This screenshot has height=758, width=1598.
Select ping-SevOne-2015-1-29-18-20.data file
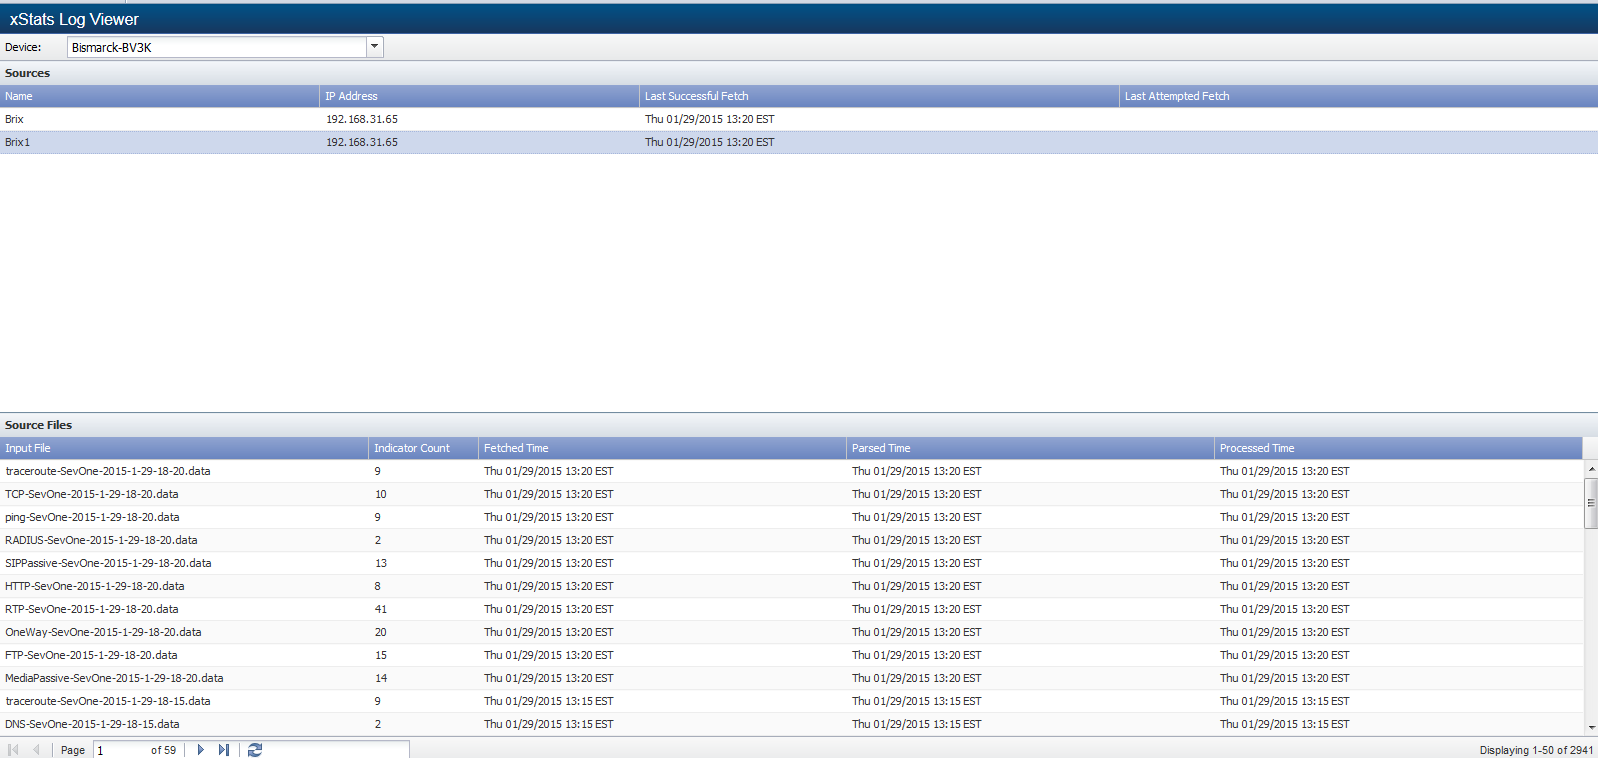point(791,517)
